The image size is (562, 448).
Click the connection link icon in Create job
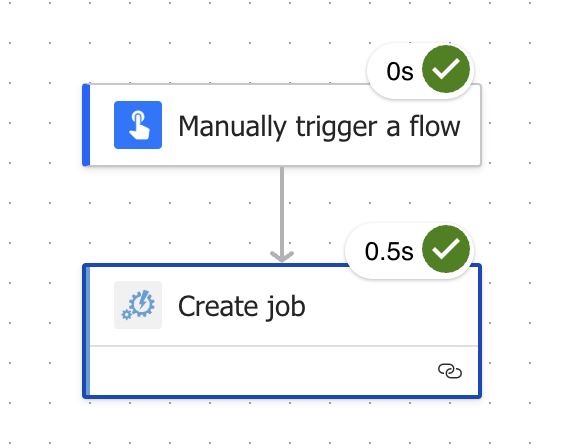450,371
